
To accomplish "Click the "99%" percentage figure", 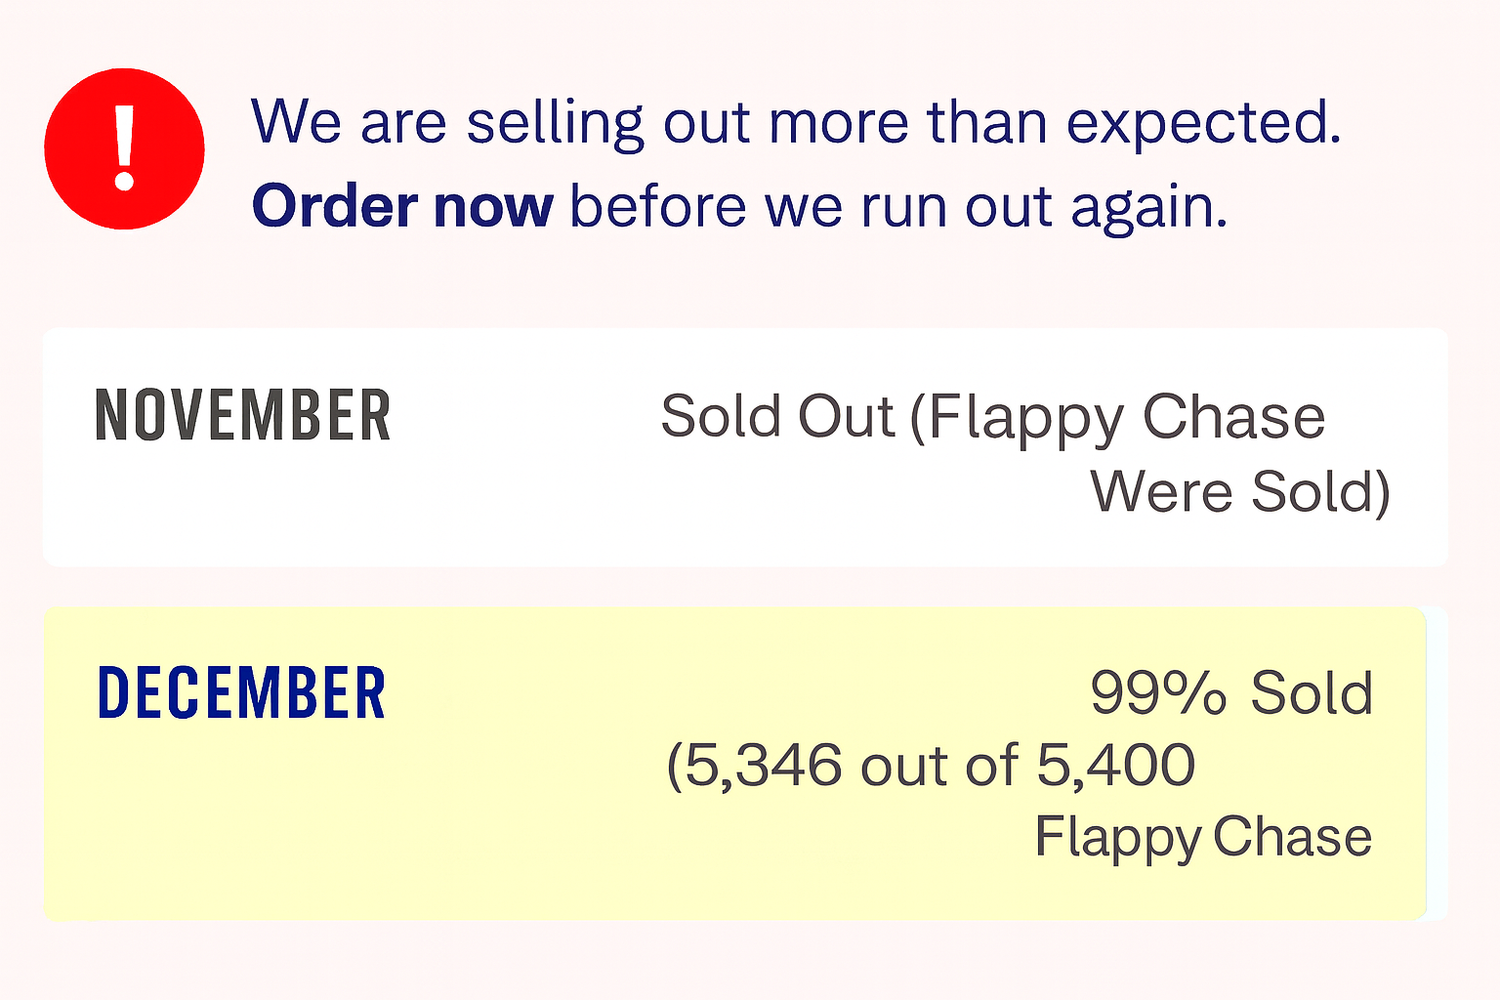I will click(x=1158, y=693).
